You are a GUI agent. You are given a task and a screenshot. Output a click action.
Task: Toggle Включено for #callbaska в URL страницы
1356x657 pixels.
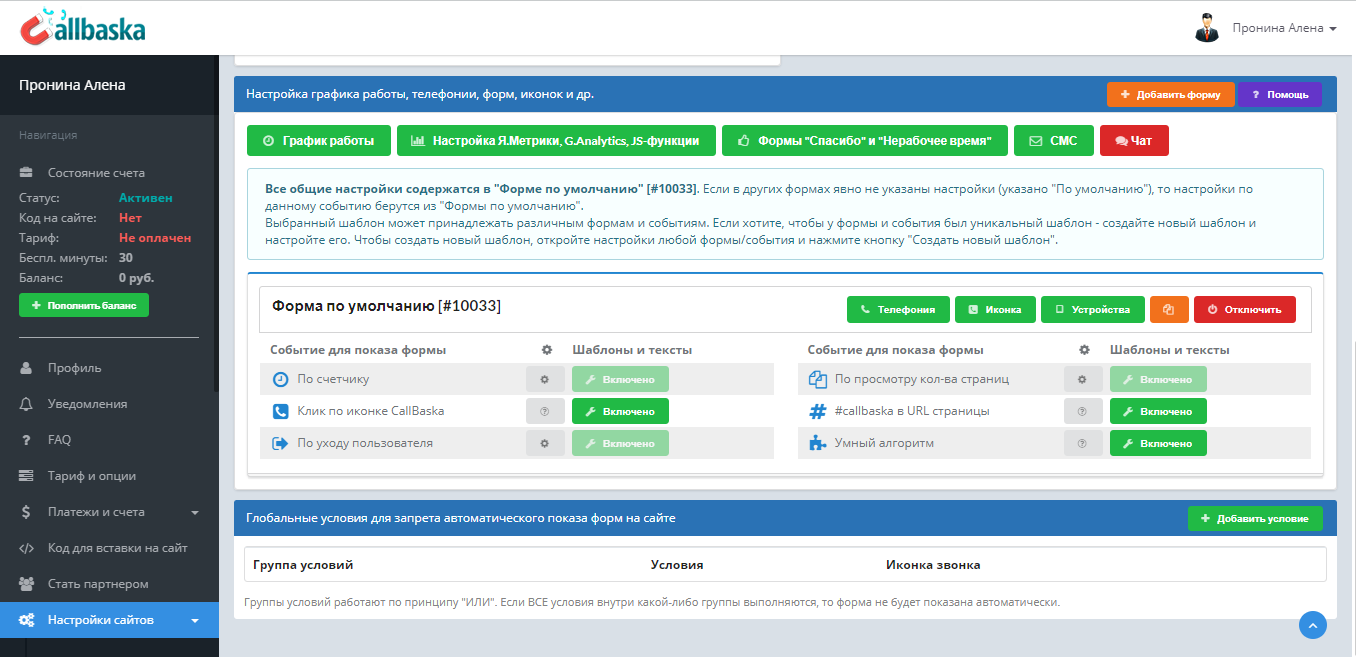coord(1158,411)
